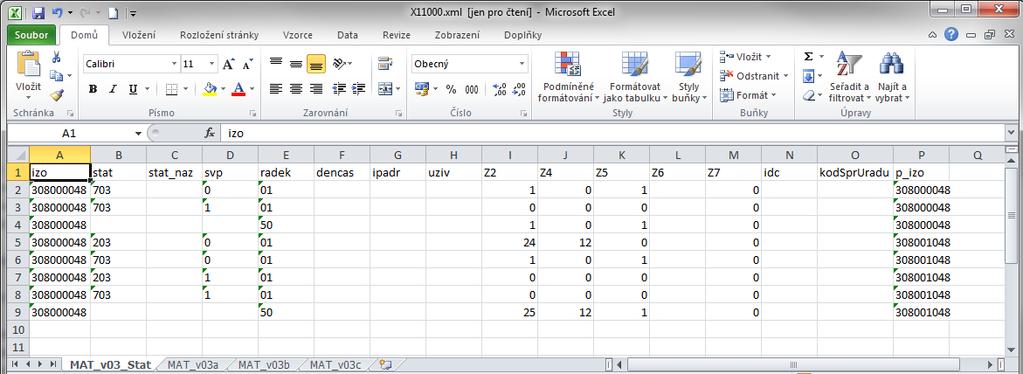Switch to the Vzorce ribbon tab

coord(298,35)
